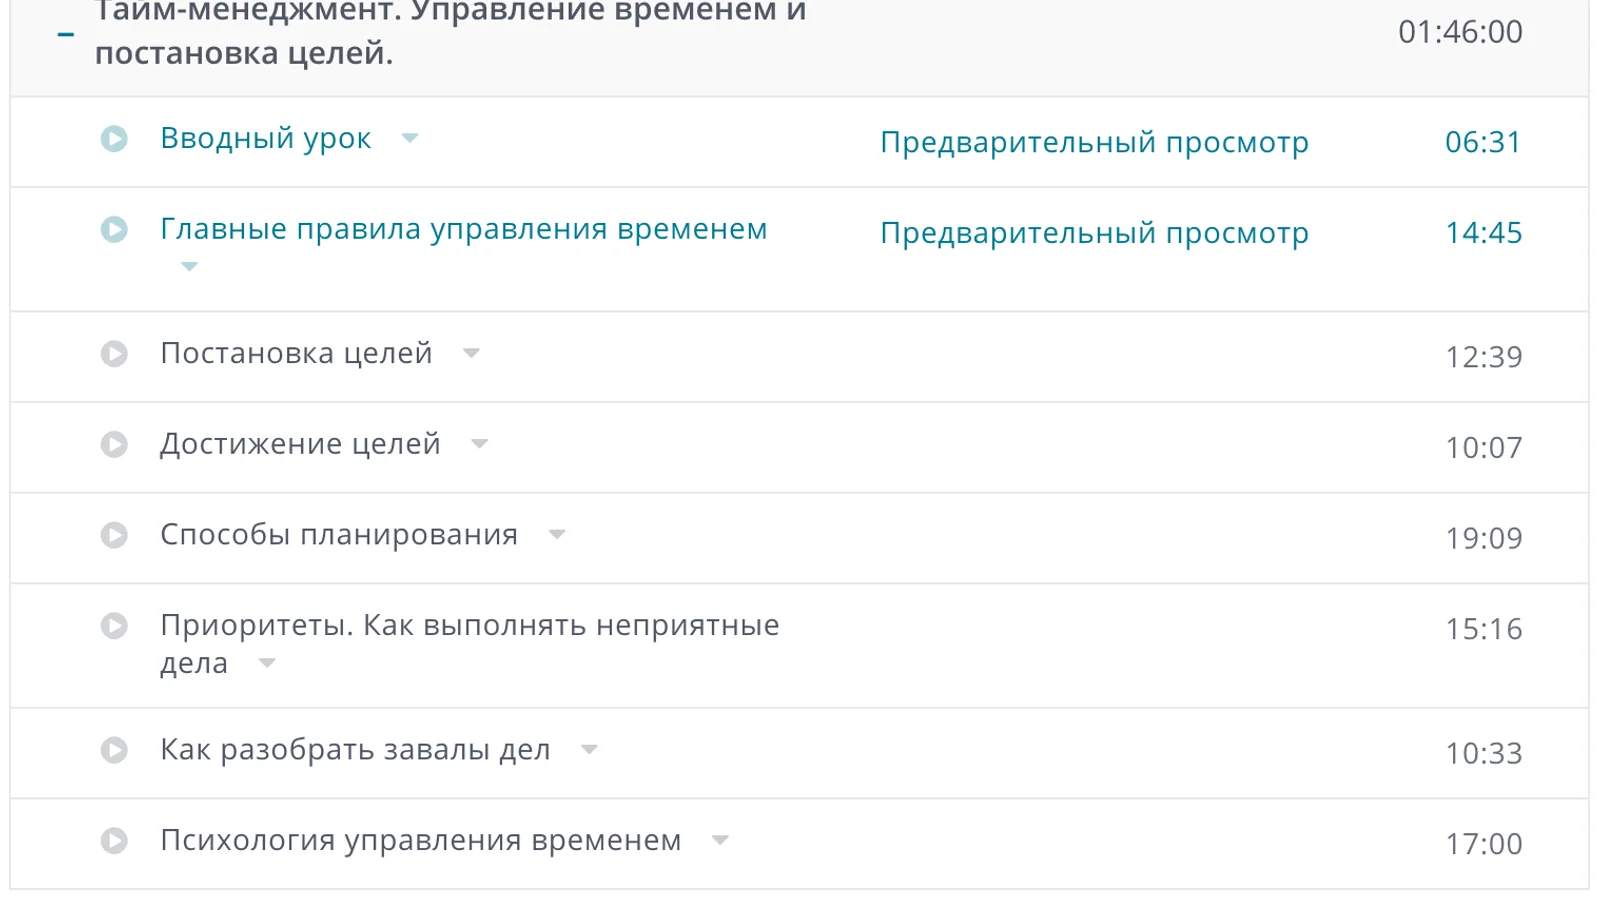Click play icon beside Психология управления временем
Image resolution: width=1600 pixels, height=900 pixels.
pyautogui.click(x=114, y=841)
